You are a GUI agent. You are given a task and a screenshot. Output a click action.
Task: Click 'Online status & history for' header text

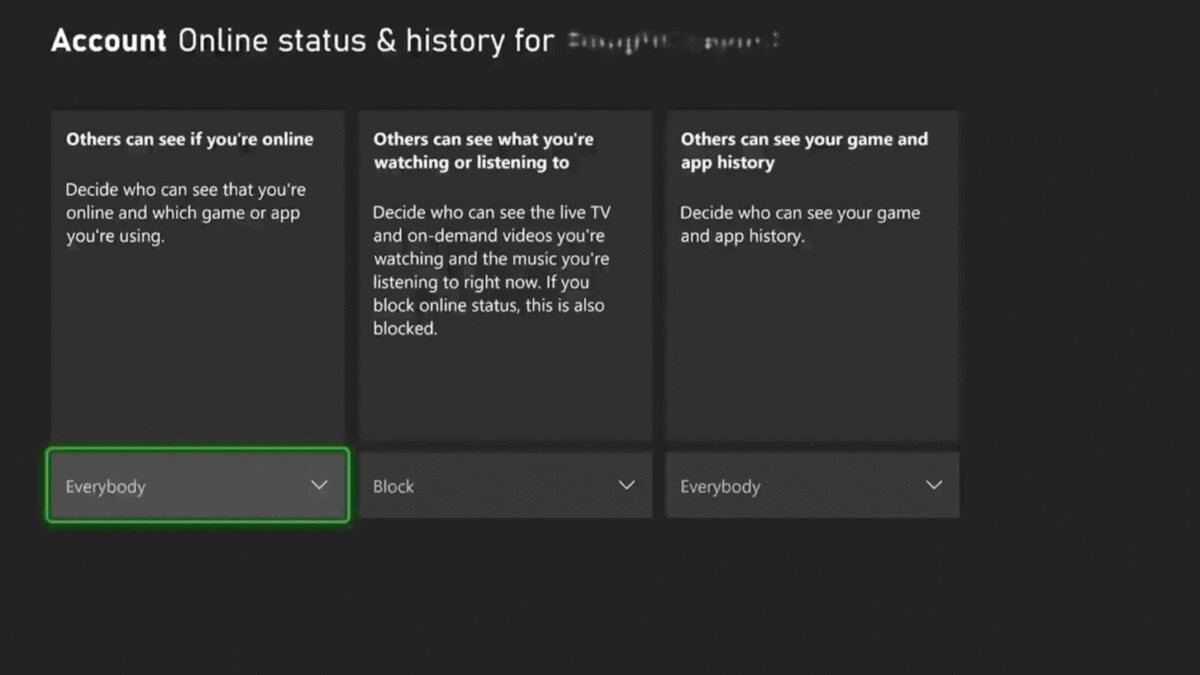[x=365, y=41]
